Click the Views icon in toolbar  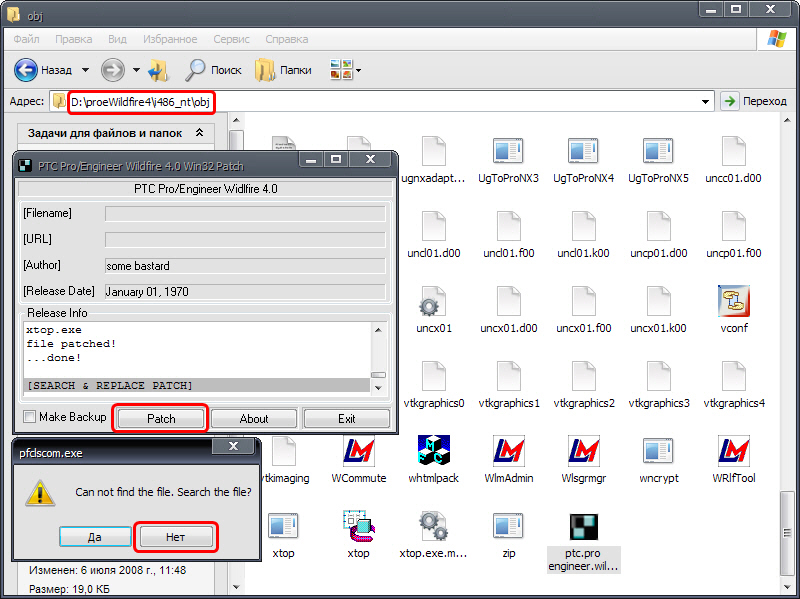pyautogui.click(x=341, y=70)
